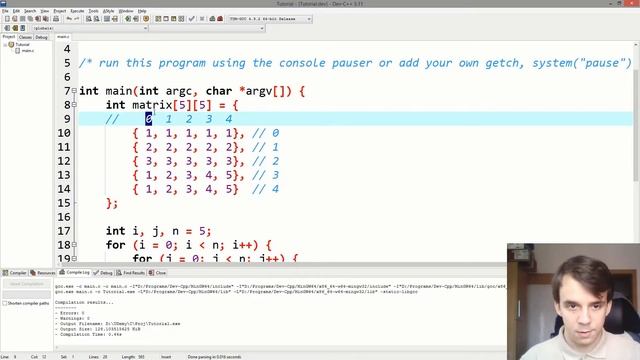Open the Window menu

pyautogui.click(x=126, y=11)
